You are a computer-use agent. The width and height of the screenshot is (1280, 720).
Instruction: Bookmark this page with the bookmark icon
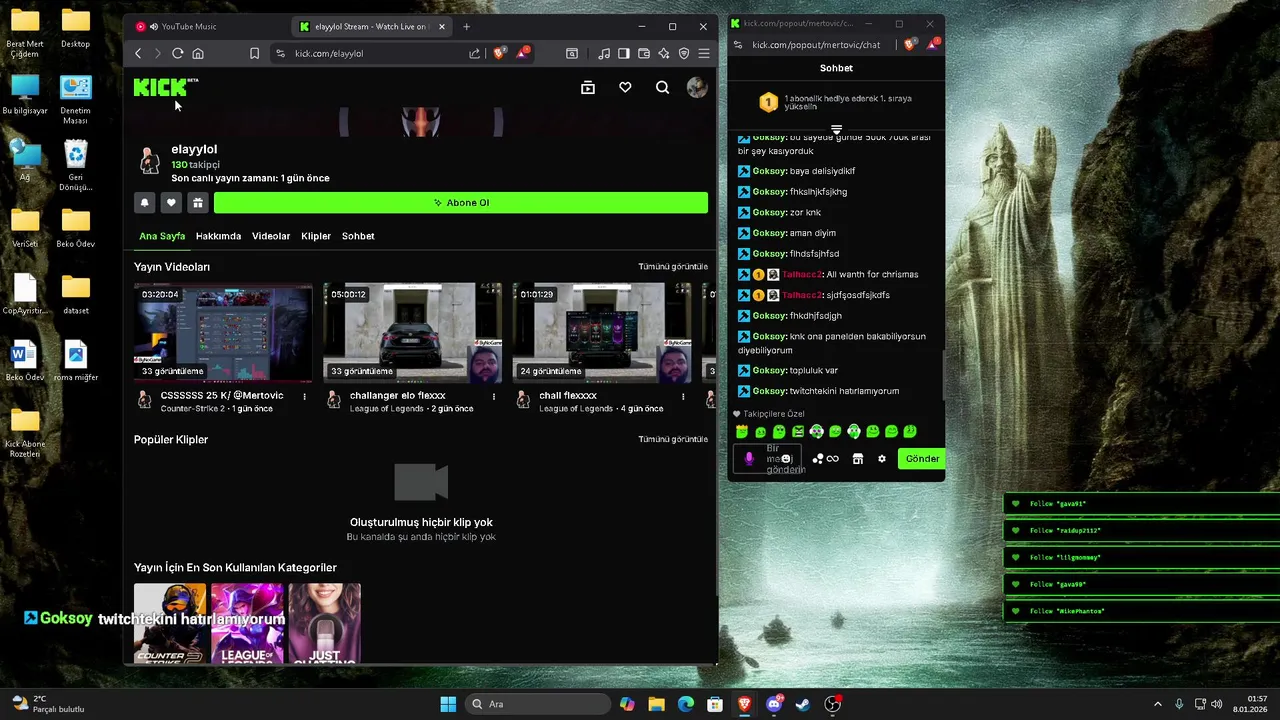point(254,53)
